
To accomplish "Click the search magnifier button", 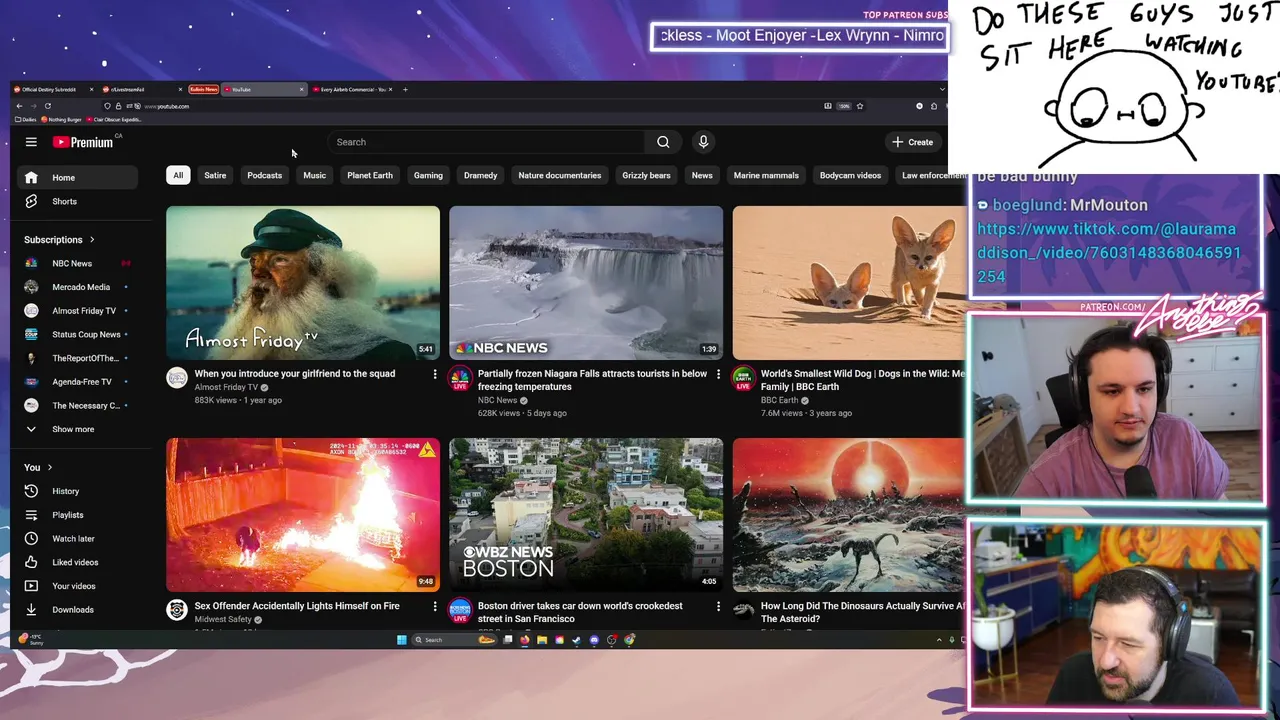I will [663, 142].
